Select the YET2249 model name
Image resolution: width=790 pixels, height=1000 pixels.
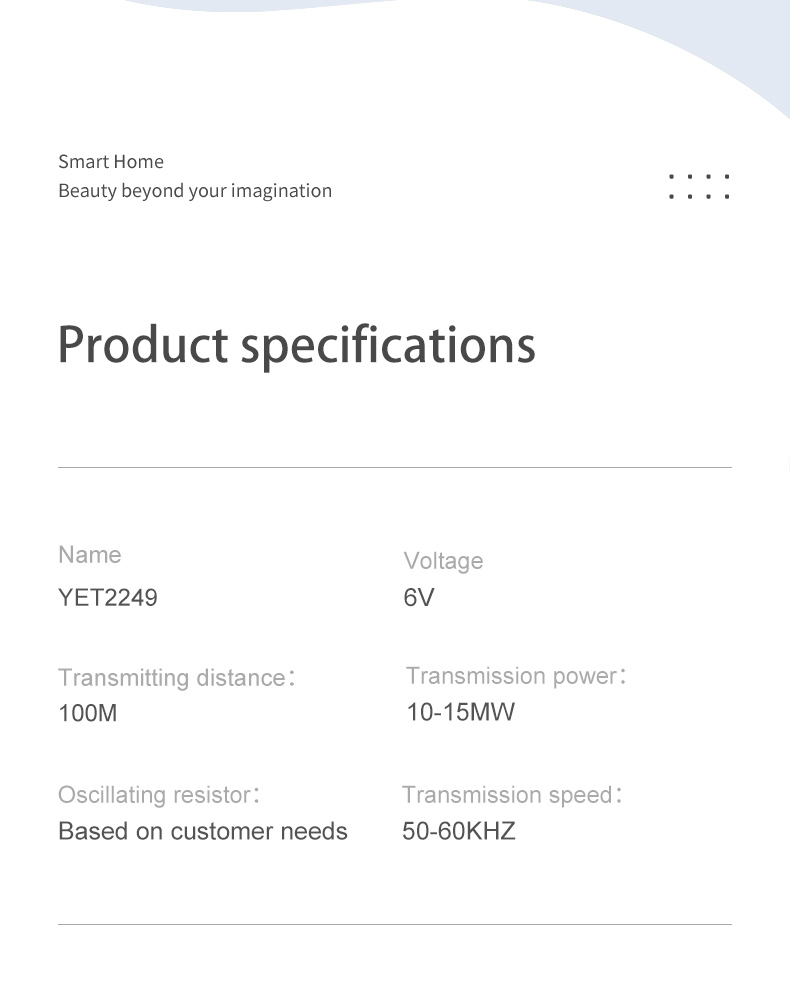tap(108, 598)
